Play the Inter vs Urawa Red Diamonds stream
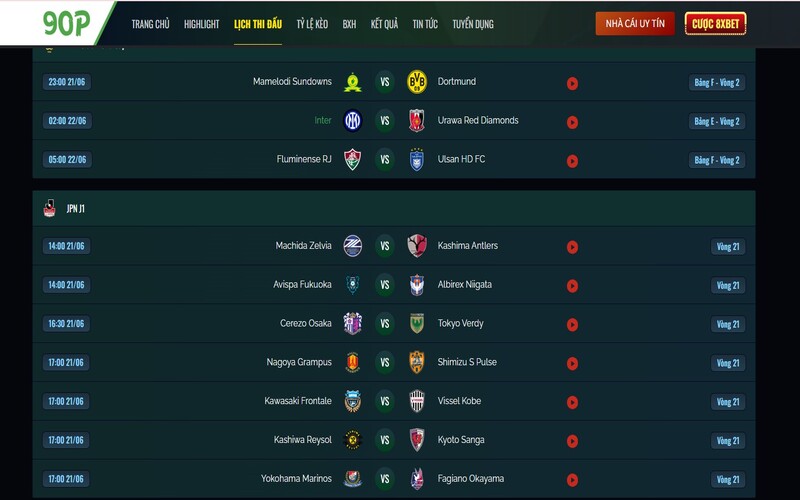This screenshot has height=500, width=800. tap(572, 122)
